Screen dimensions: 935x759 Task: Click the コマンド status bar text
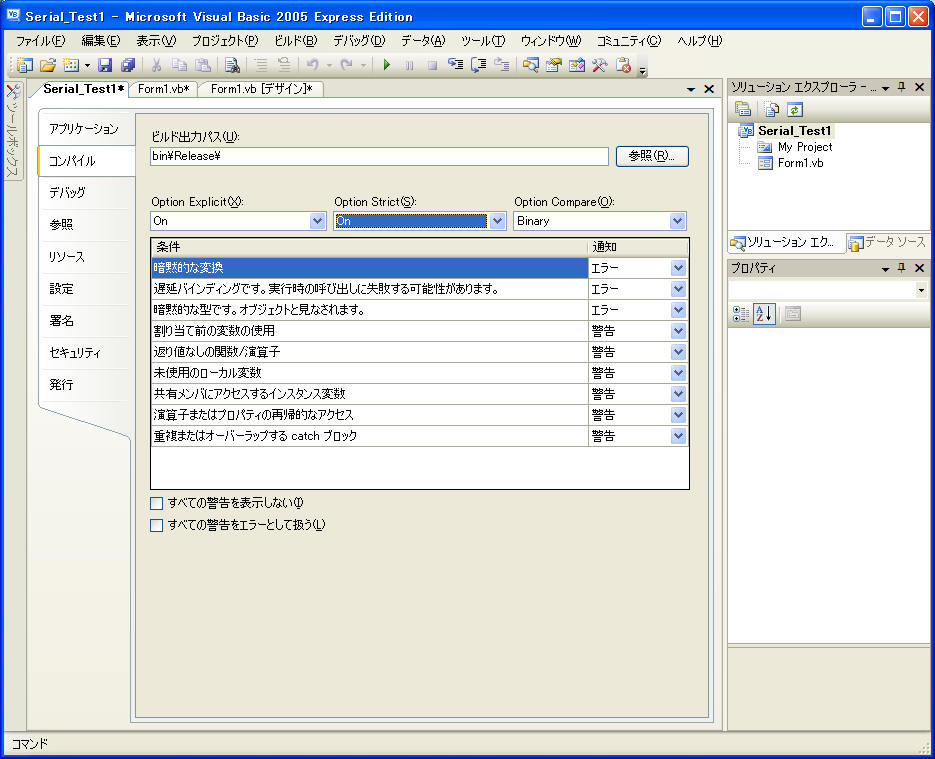click(x=30, y=743)
